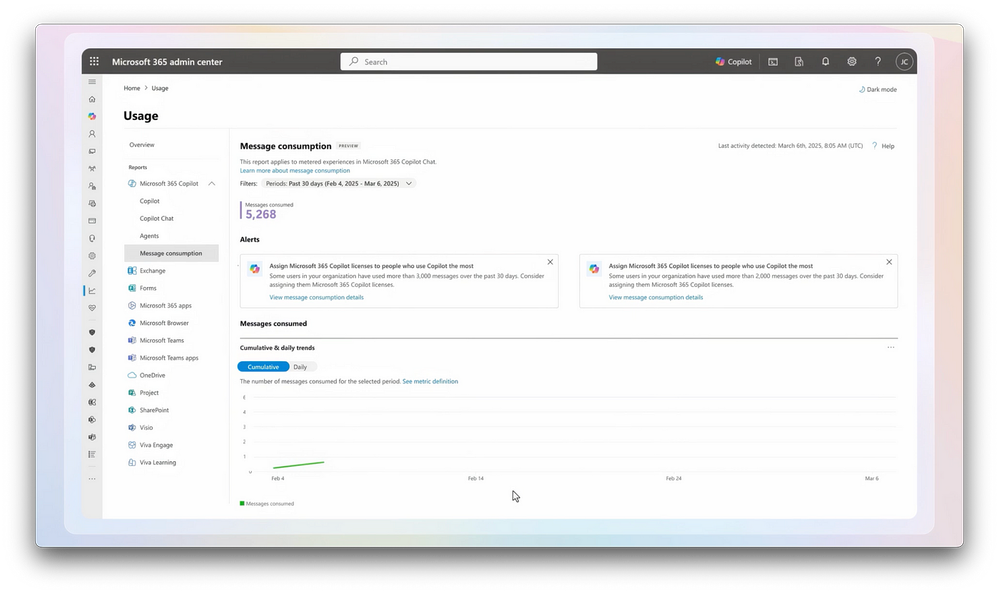Open the Overview page

[141, 145]
